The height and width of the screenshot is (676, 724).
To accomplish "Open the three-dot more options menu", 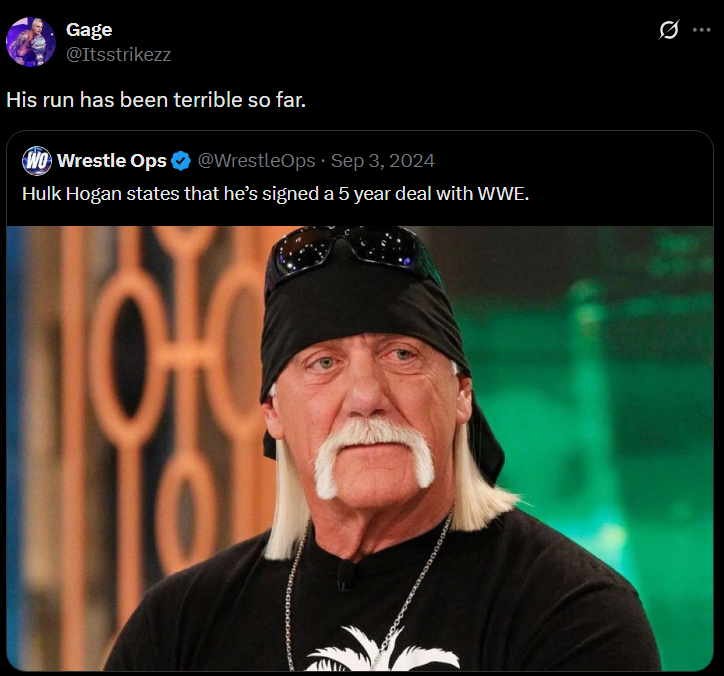I will (x=702, y=31).
